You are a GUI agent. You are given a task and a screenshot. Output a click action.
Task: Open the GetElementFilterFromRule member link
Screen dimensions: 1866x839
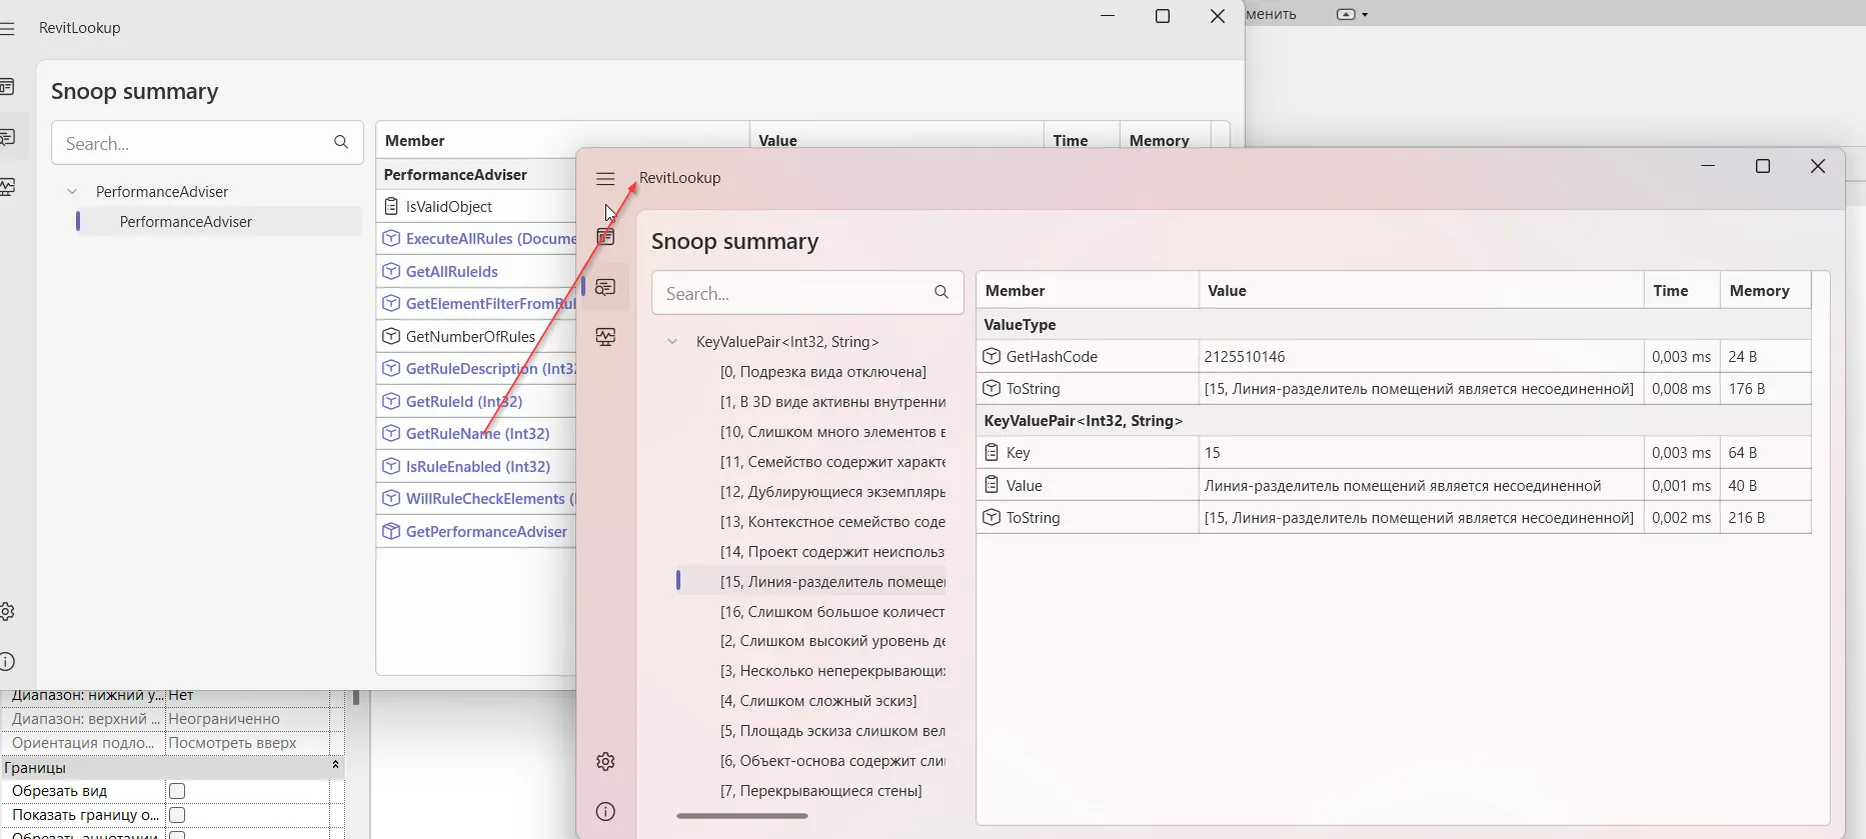tap(490, 304)
